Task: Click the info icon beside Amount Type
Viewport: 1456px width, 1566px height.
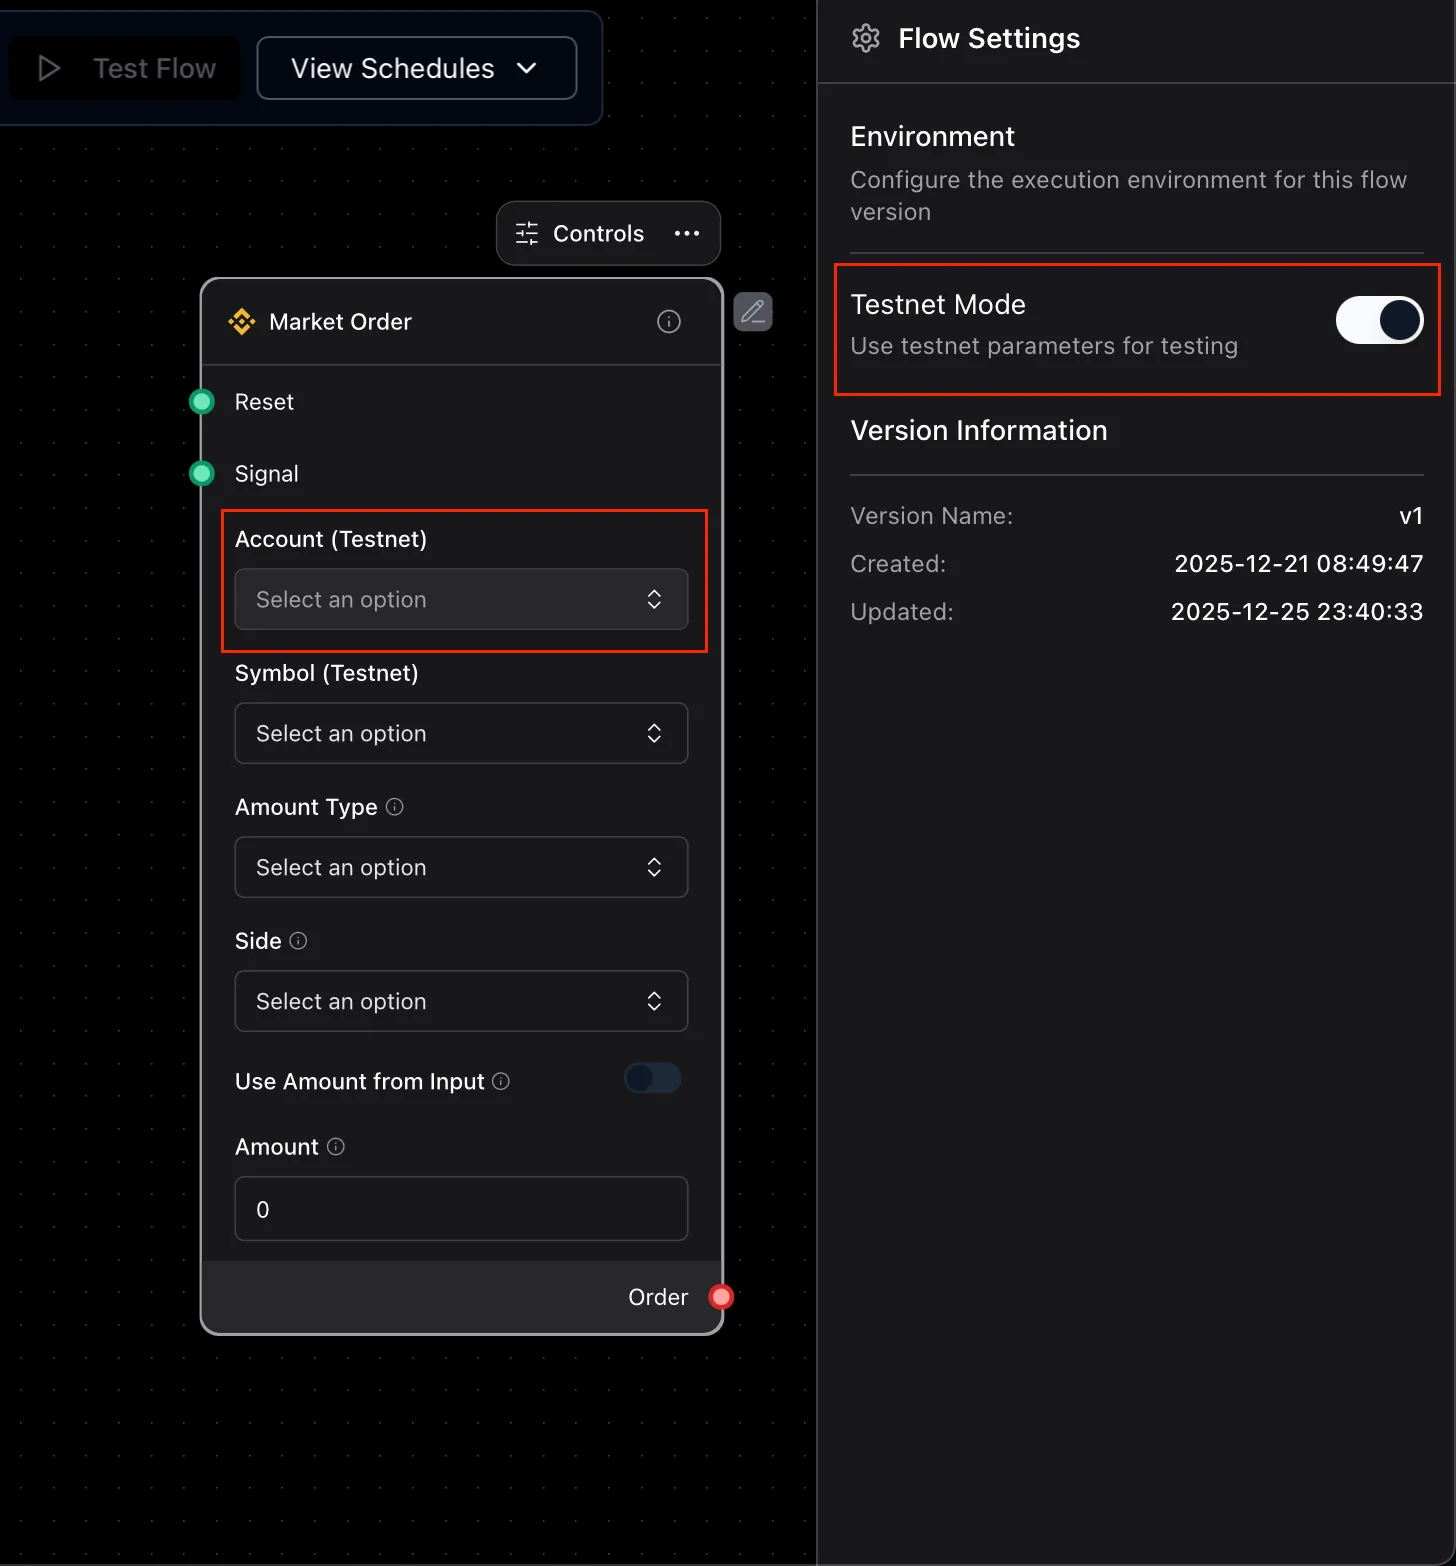Action: tap(395, 806)
